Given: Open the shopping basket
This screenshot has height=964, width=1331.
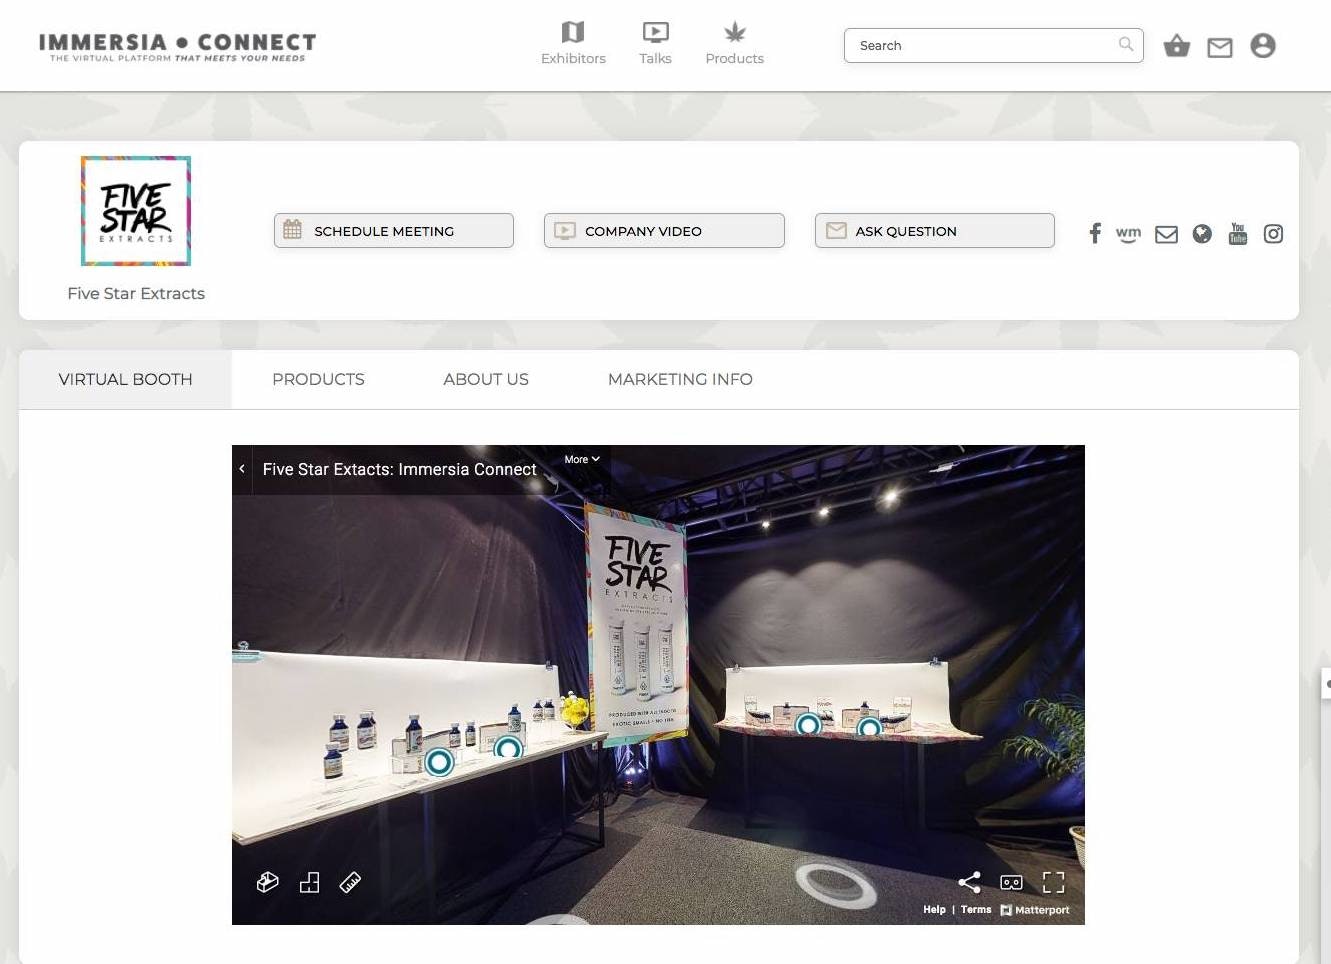Looking at the screenshot, I should tap(1177, 46).
